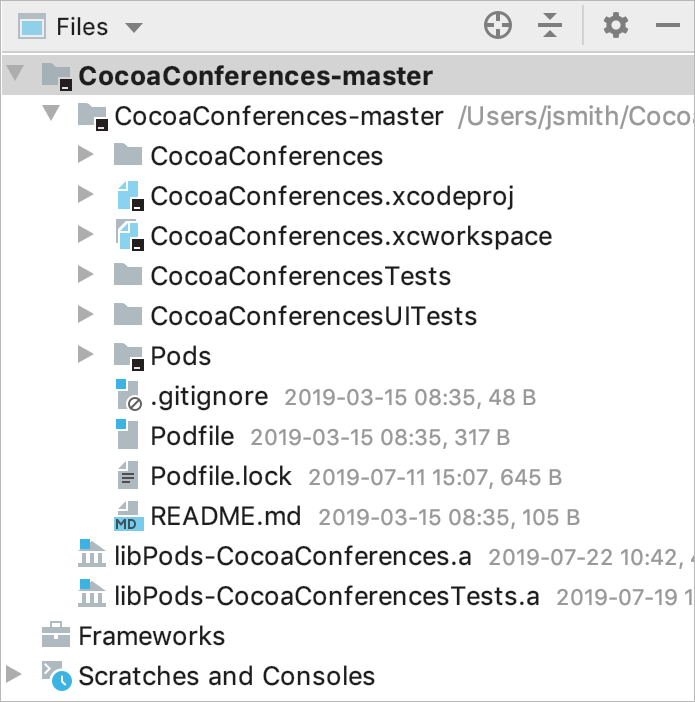695x702 pixels.
Task: Click the CocoaConferences.xcodeproj project icon
Action: pyautogui.click(x=129, y=197)
